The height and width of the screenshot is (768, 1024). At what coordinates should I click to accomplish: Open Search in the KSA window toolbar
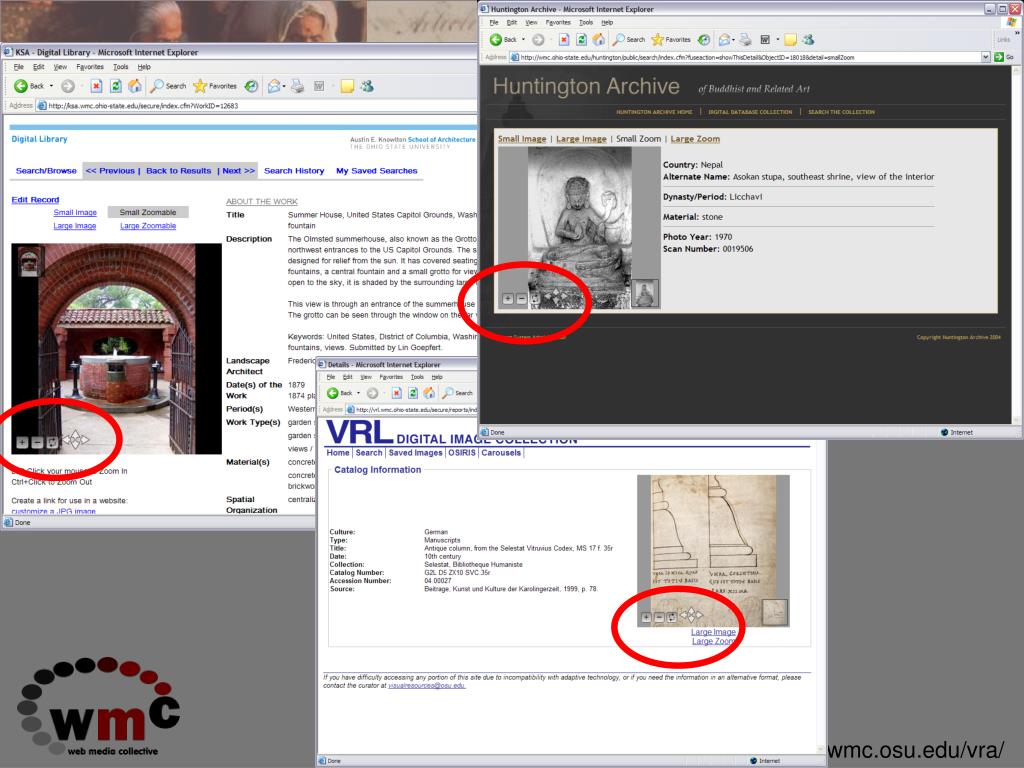[x=168, y=86]
